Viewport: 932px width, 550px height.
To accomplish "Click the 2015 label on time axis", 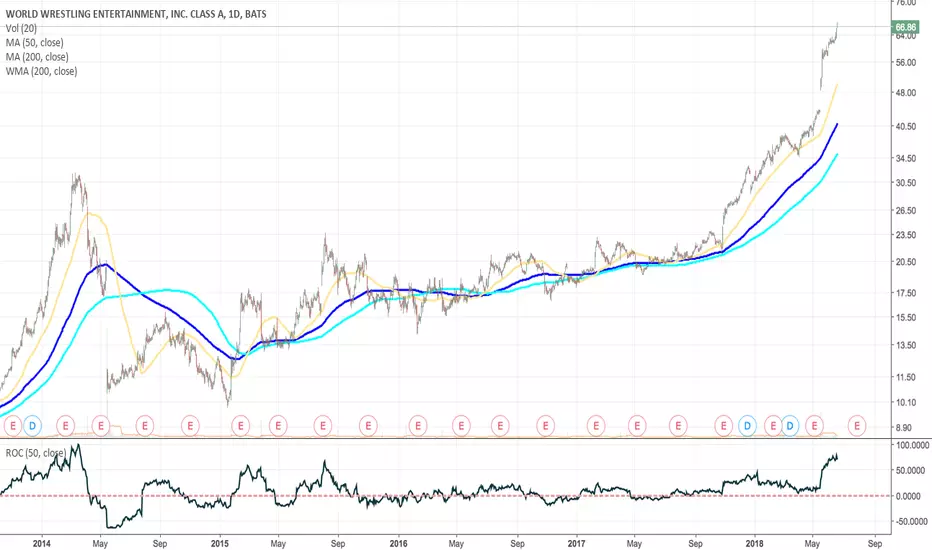I will point(220,543).
